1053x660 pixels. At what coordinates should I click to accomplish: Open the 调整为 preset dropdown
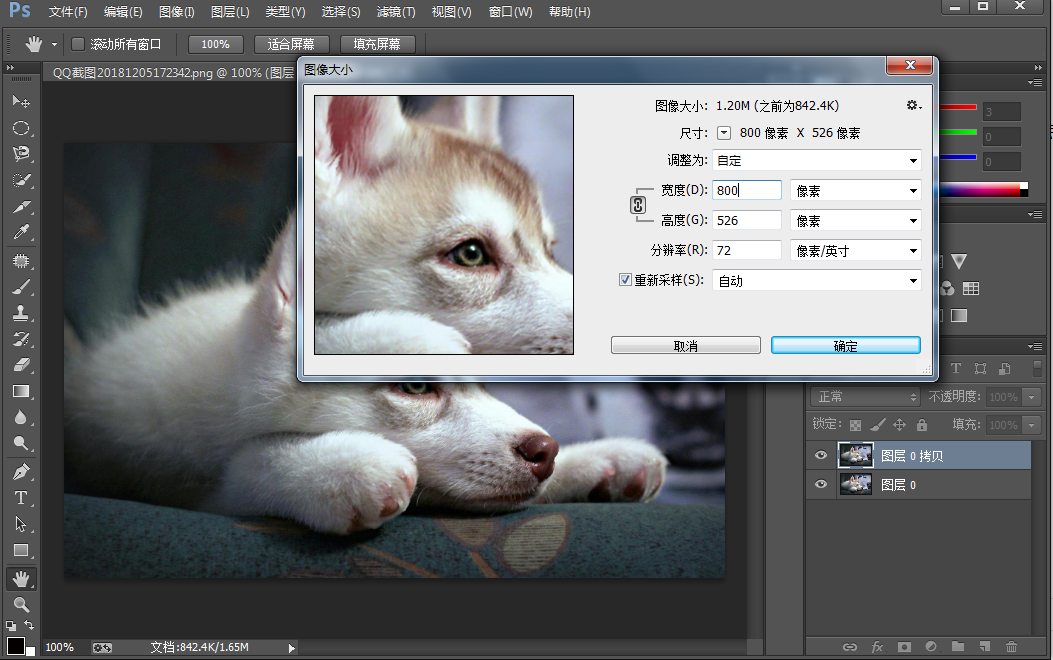(x=817, y=160)
